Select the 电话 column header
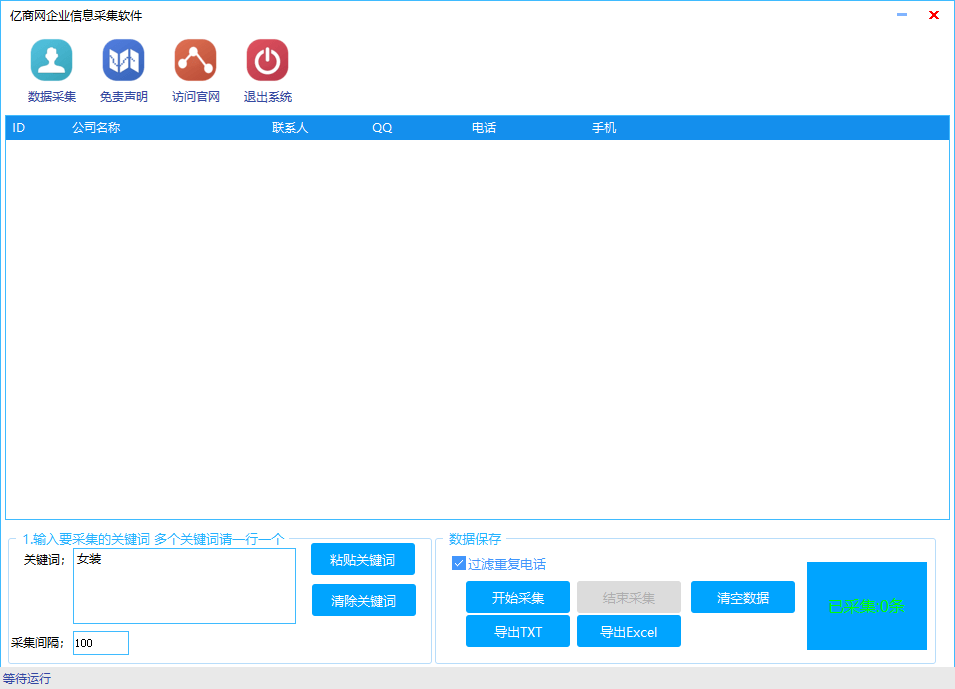Image resolution: width=955 pixels, height=689 pixels. 484,128
